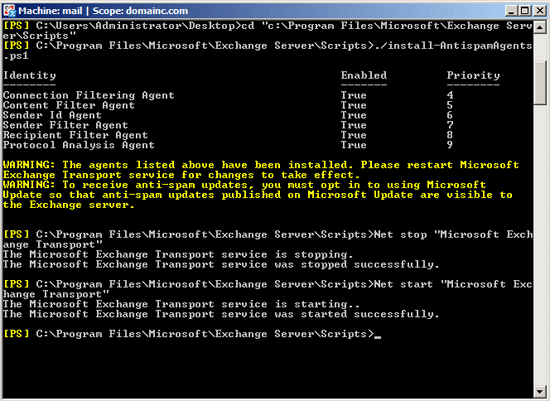The height and width of the screenshot is (401, 550).
Task: Click 'service is starting..' output line
Action: (181, 304)
